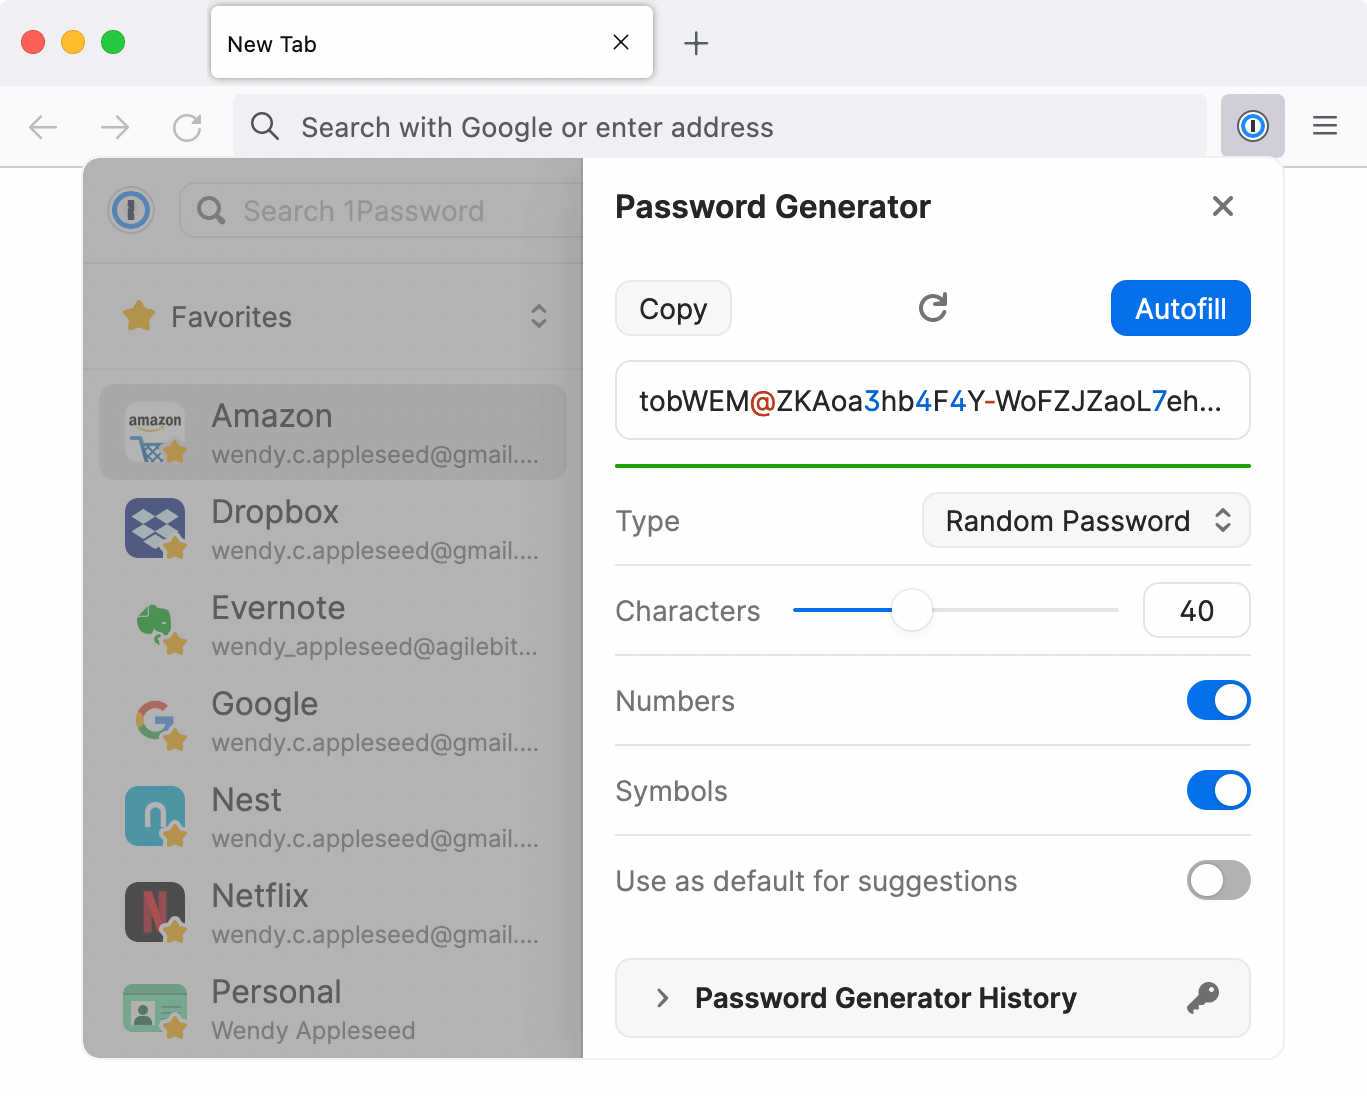Click the Search 1Password field
This screenshot has width=1367, height=1096.
(x=390, y=210)
